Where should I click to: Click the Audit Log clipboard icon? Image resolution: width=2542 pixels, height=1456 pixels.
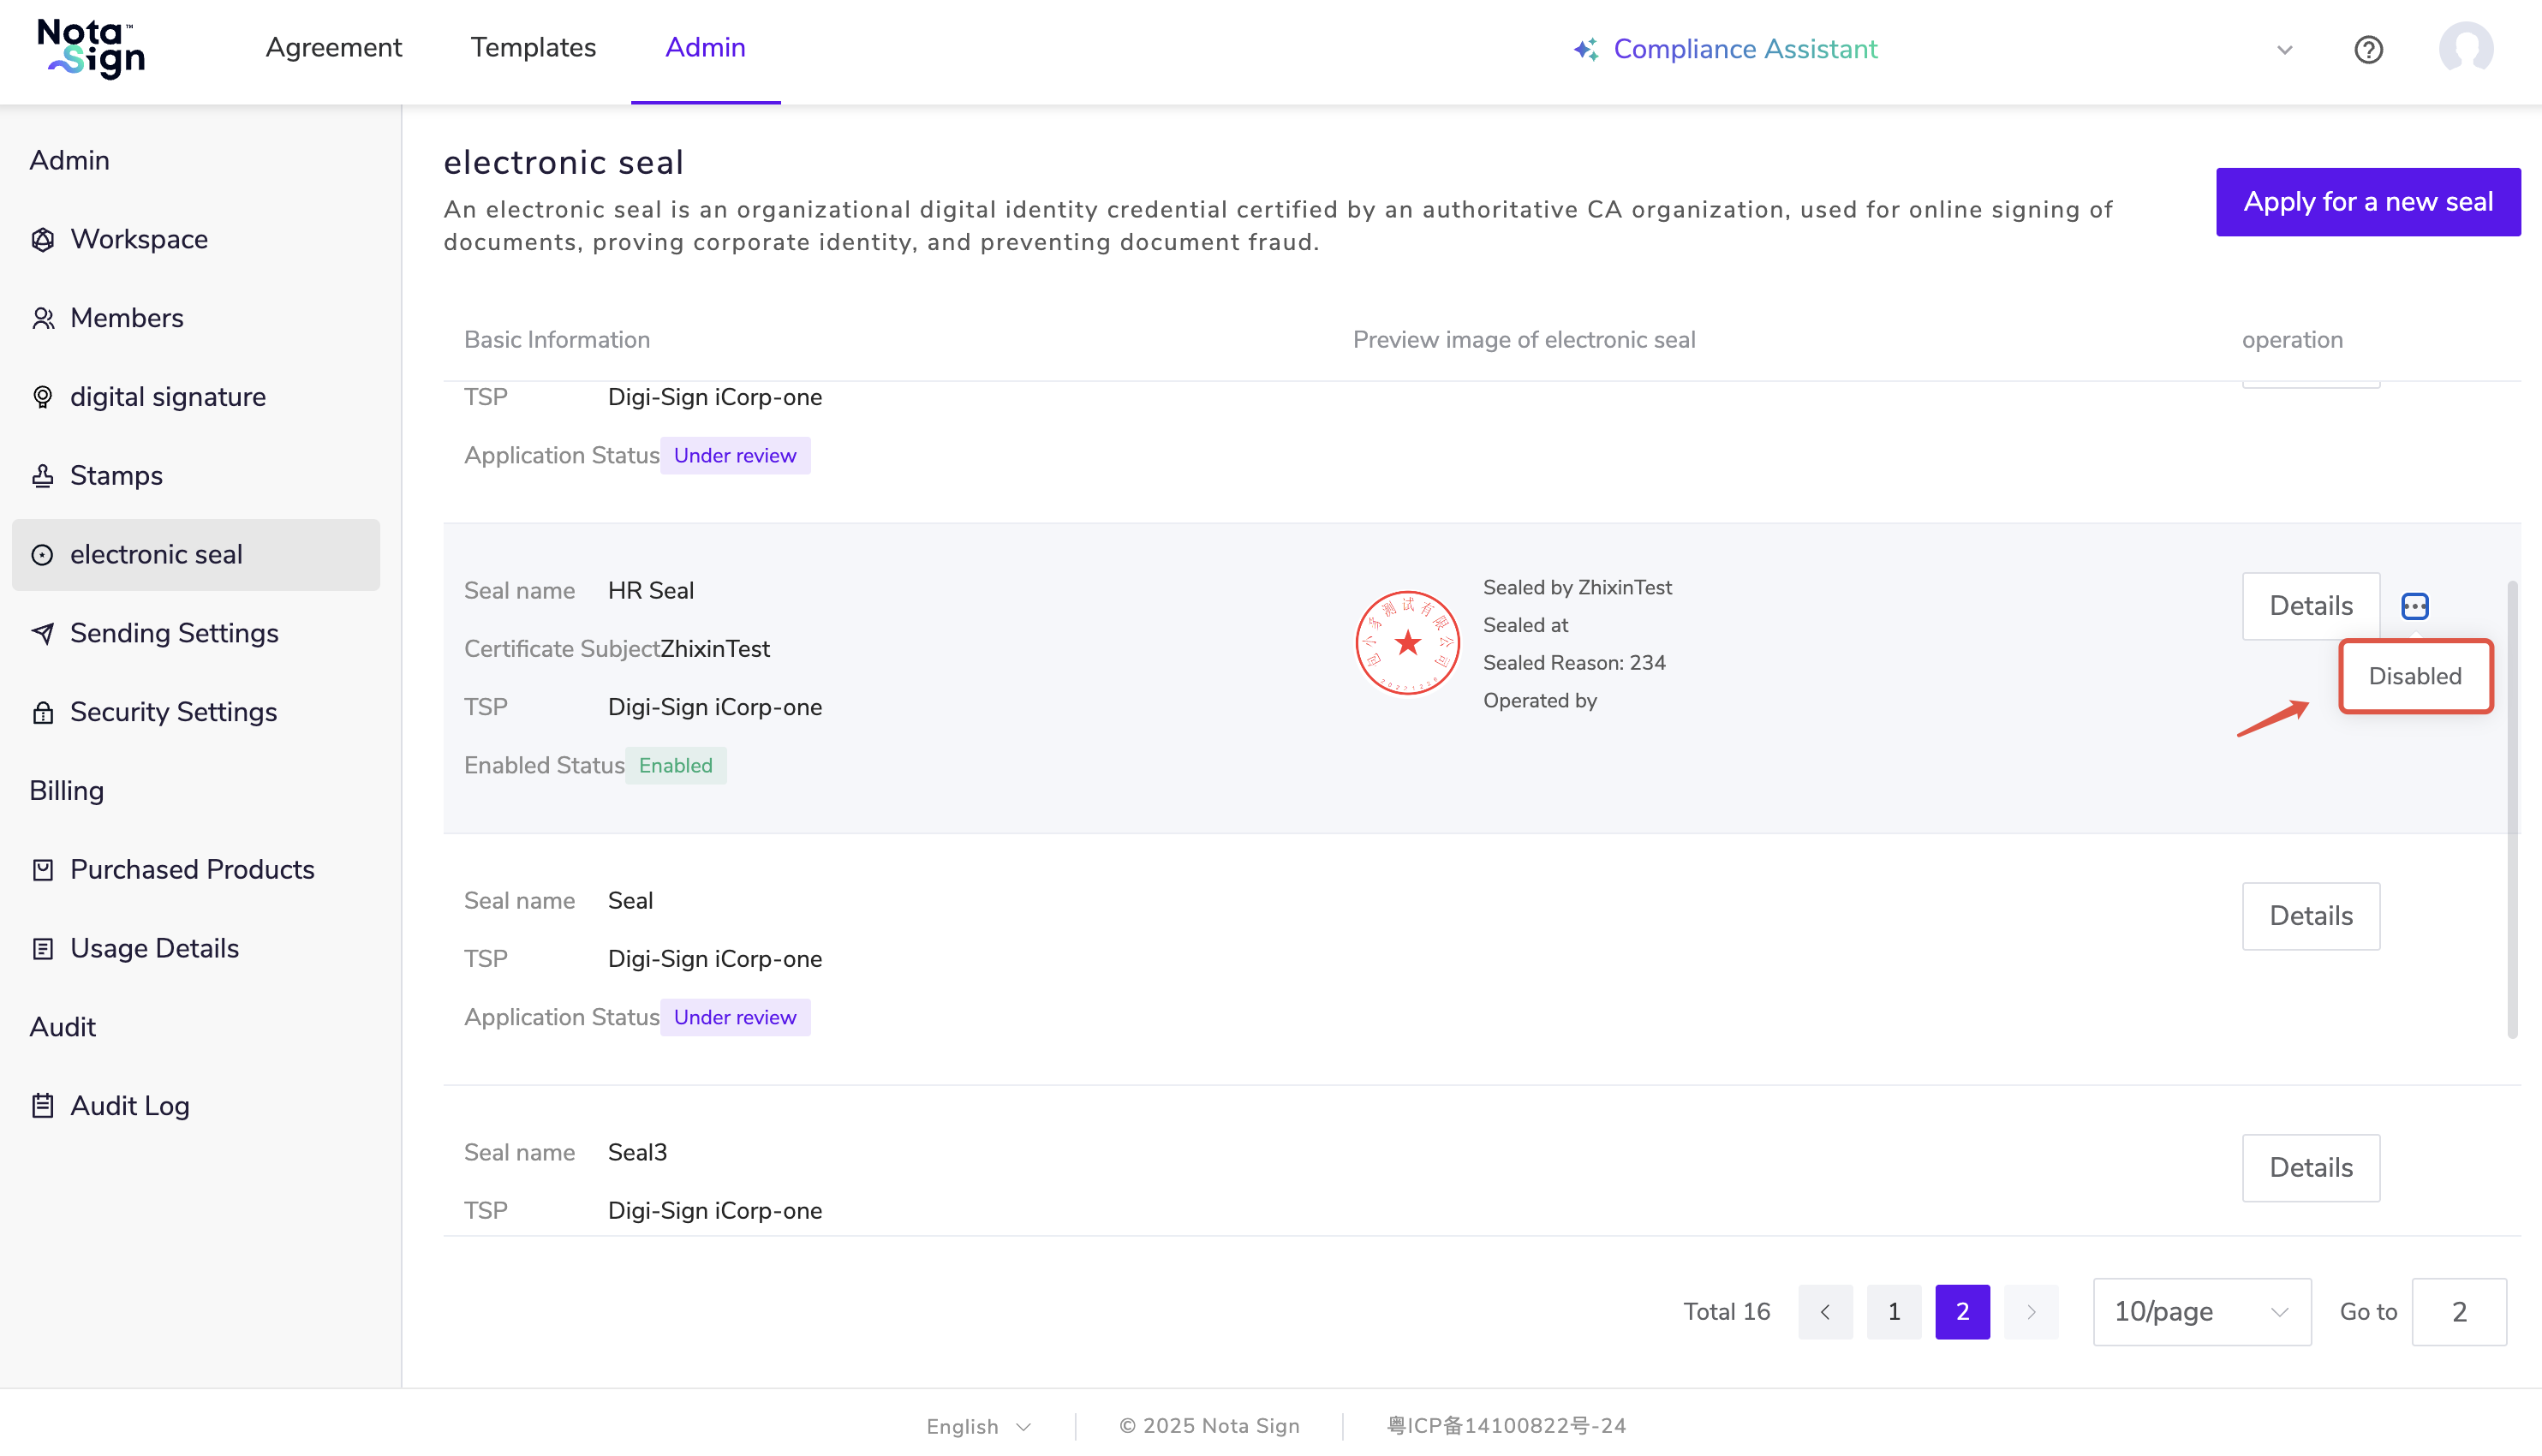(x=42, y=1106)
